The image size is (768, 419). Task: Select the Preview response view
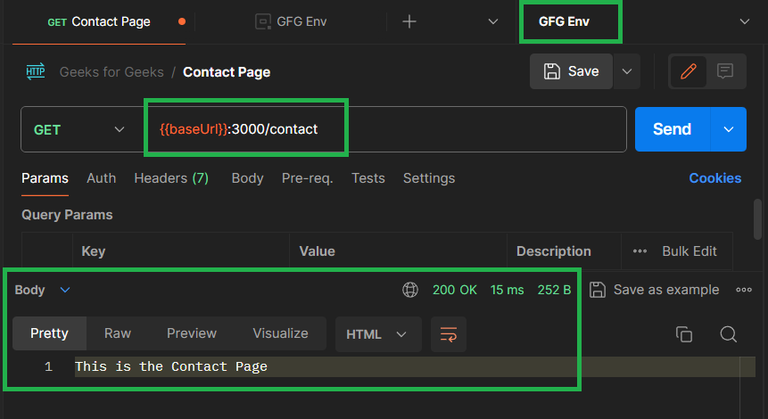pyautogui.click(x=192, y=333)
